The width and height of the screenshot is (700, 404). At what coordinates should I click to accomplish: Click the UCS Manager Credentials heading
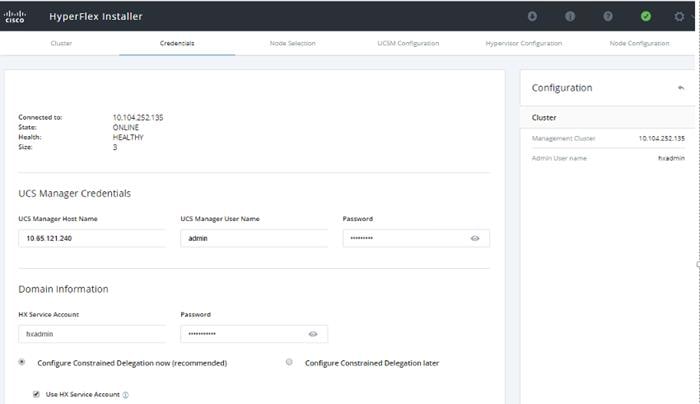[75, 193]
